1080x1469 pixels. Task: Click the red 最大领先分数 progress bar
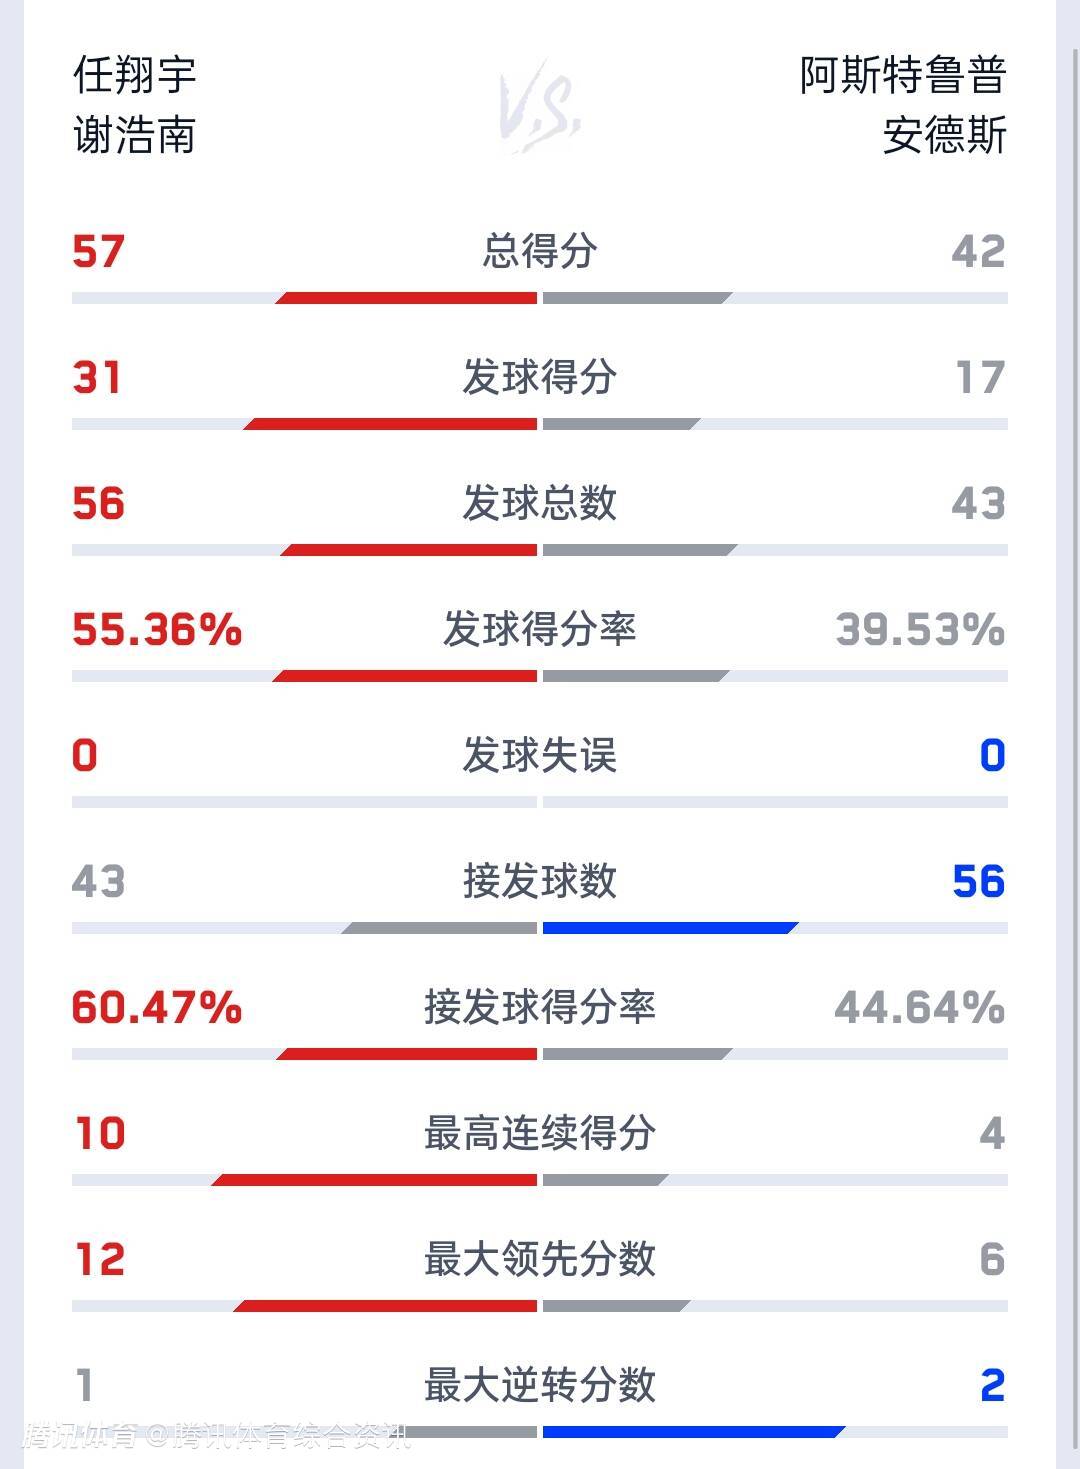[x=388, y=1306]
